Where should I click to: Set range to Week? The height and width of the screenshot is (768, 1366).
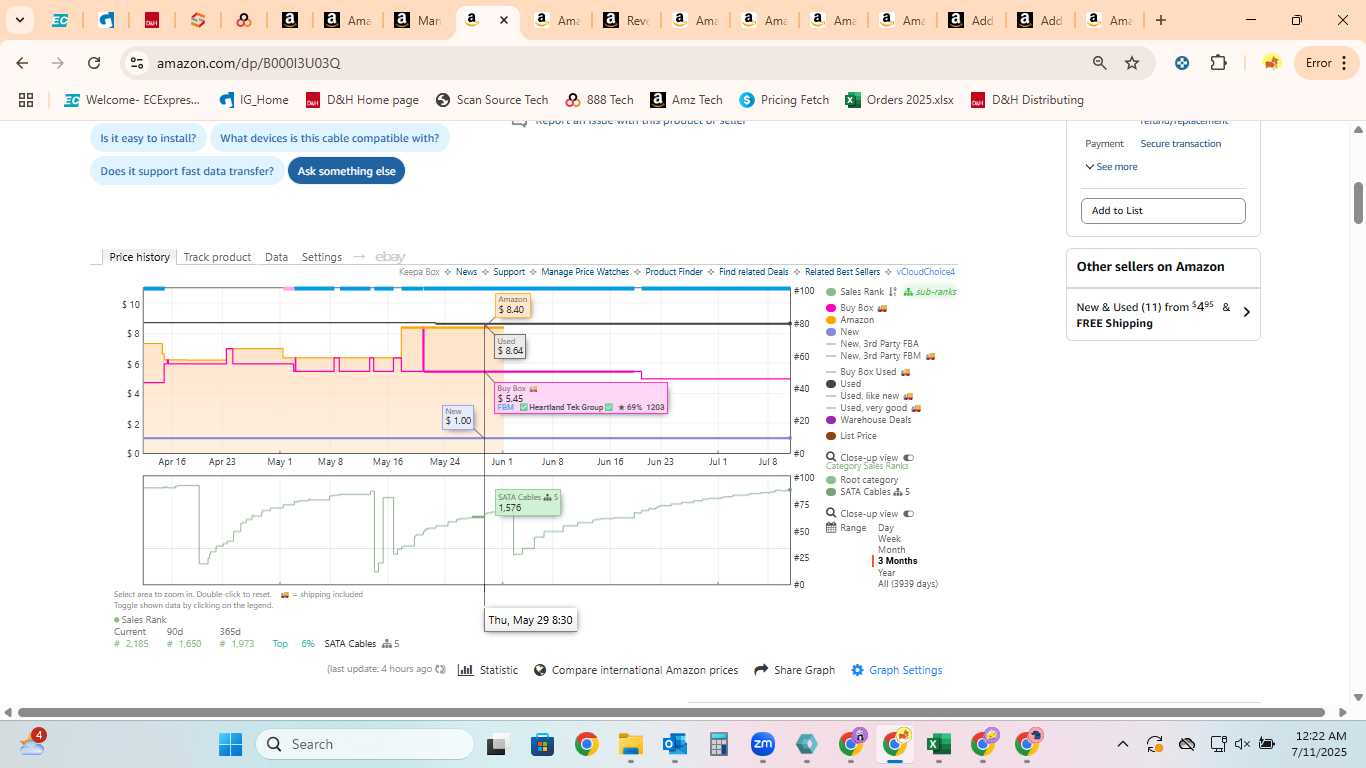889,539
